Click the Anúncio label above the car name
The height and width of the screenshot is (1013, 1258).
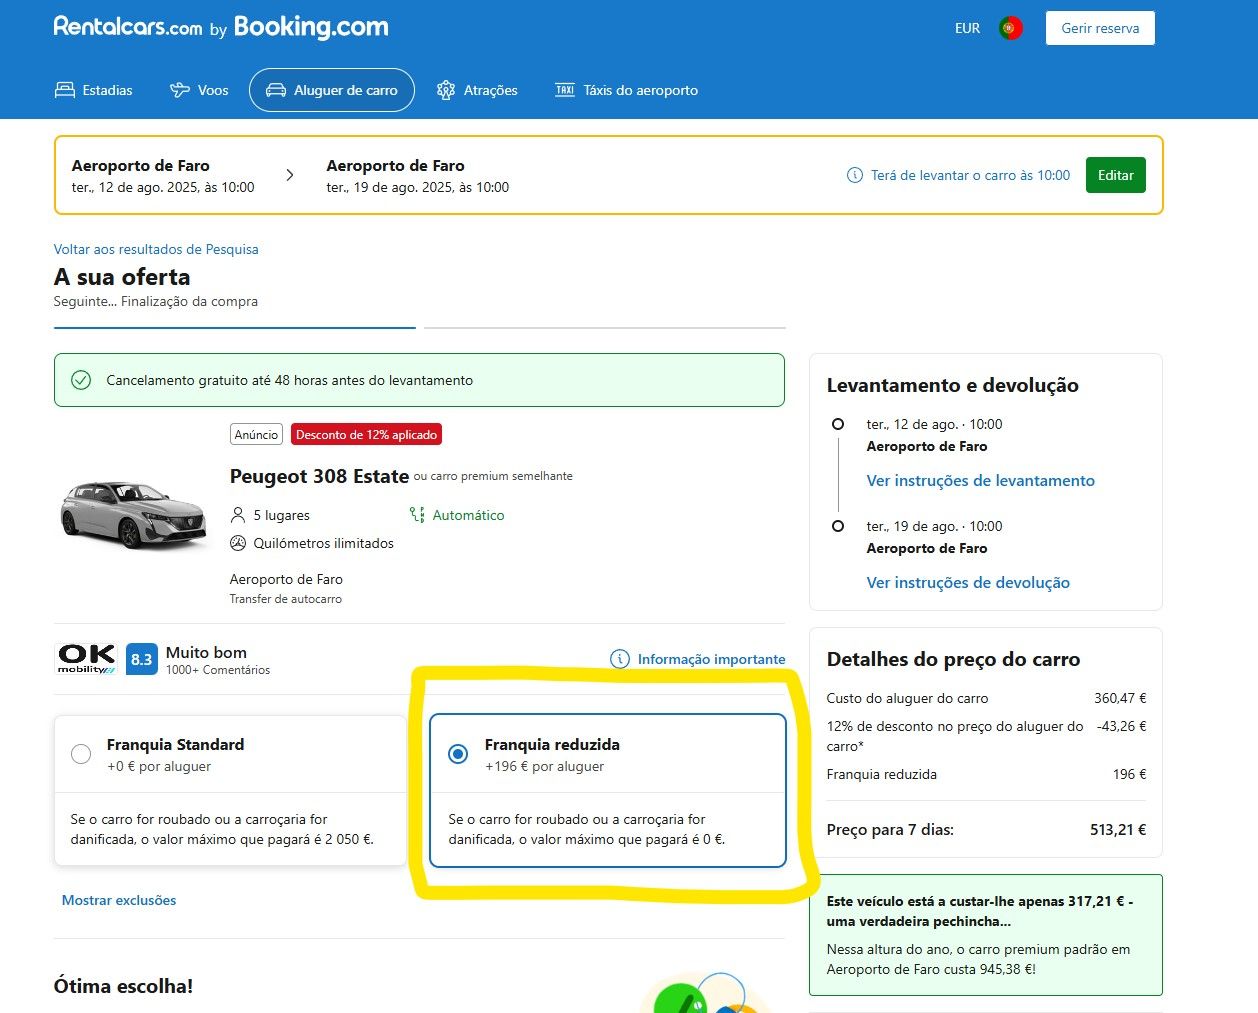point(257,434)
